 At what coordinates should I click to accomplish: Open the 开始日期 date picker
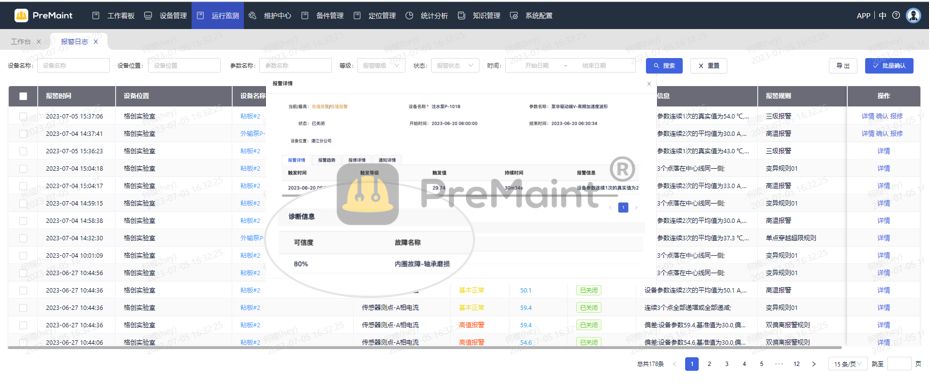(537, 66)
